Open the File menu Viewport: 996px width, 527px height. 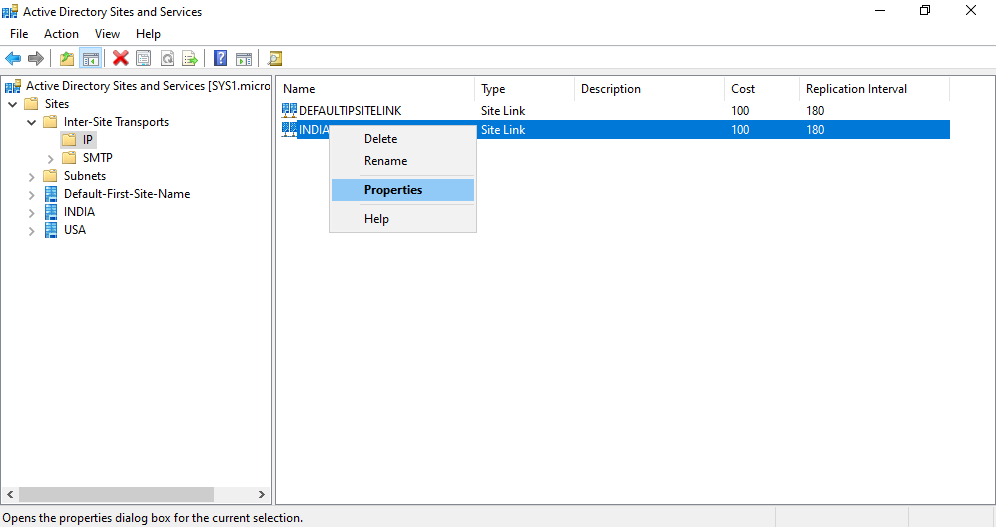click(19, 34)
